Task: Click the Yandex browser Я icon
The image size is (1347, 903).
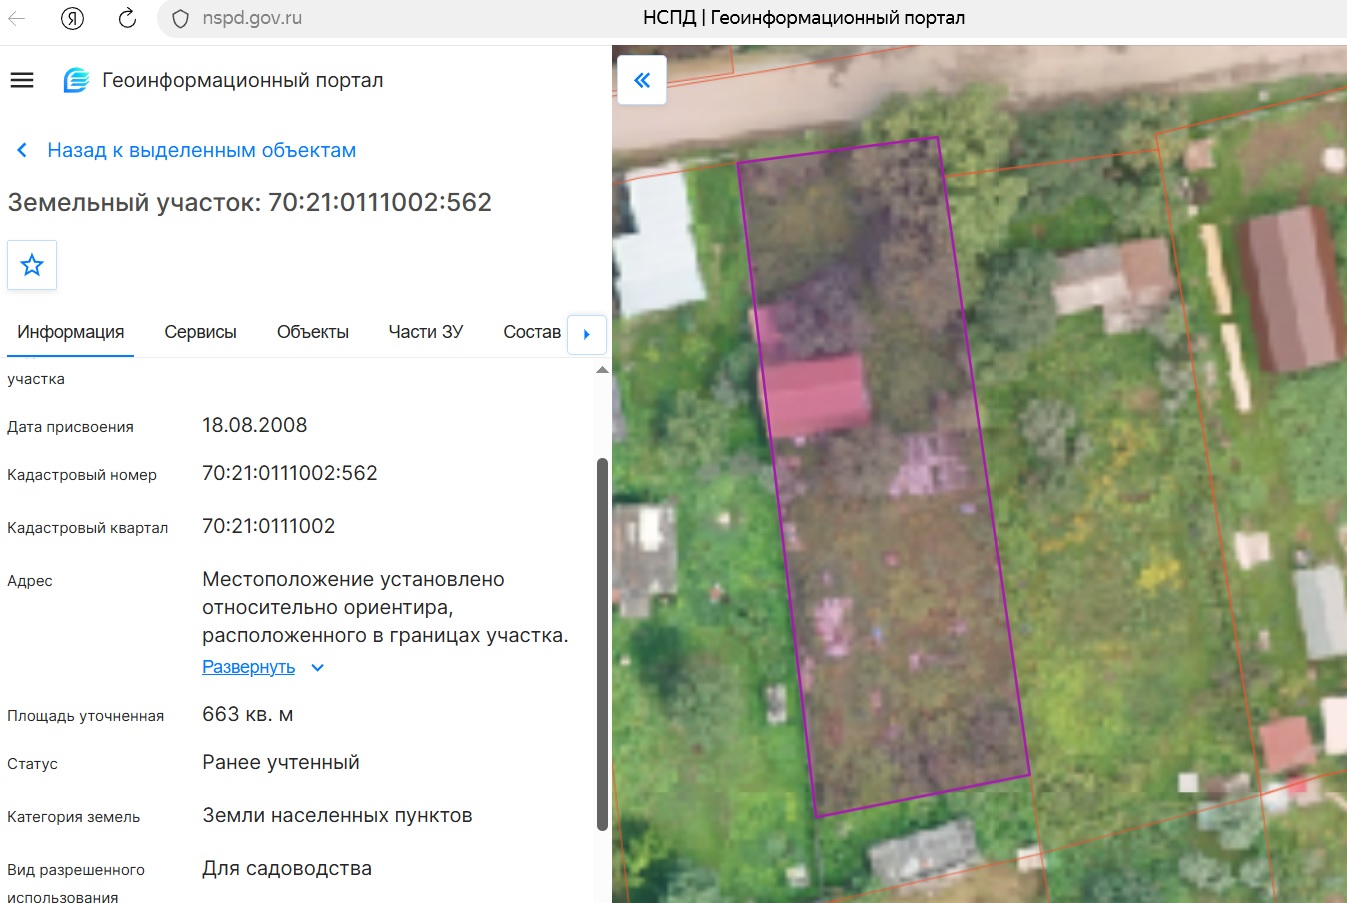Action: [x=72, y=18]
